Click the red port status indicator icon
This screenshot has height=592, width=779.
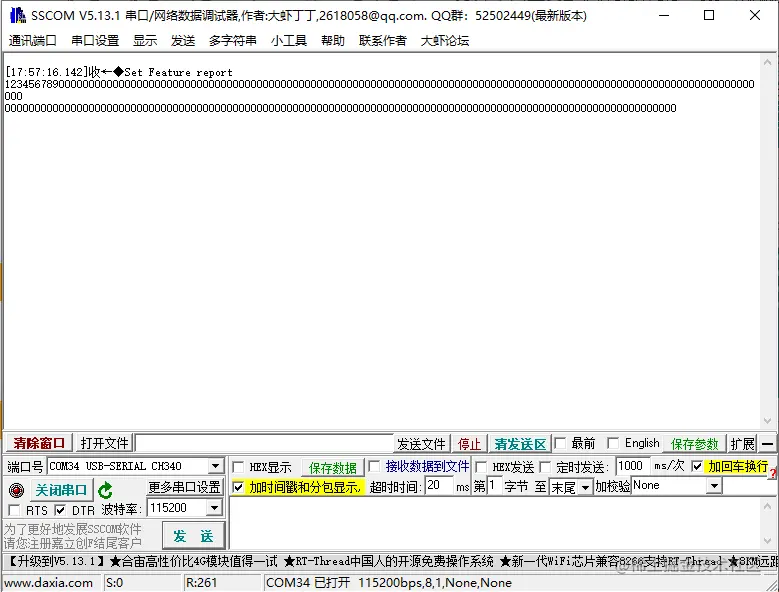(x=16, y=490)
